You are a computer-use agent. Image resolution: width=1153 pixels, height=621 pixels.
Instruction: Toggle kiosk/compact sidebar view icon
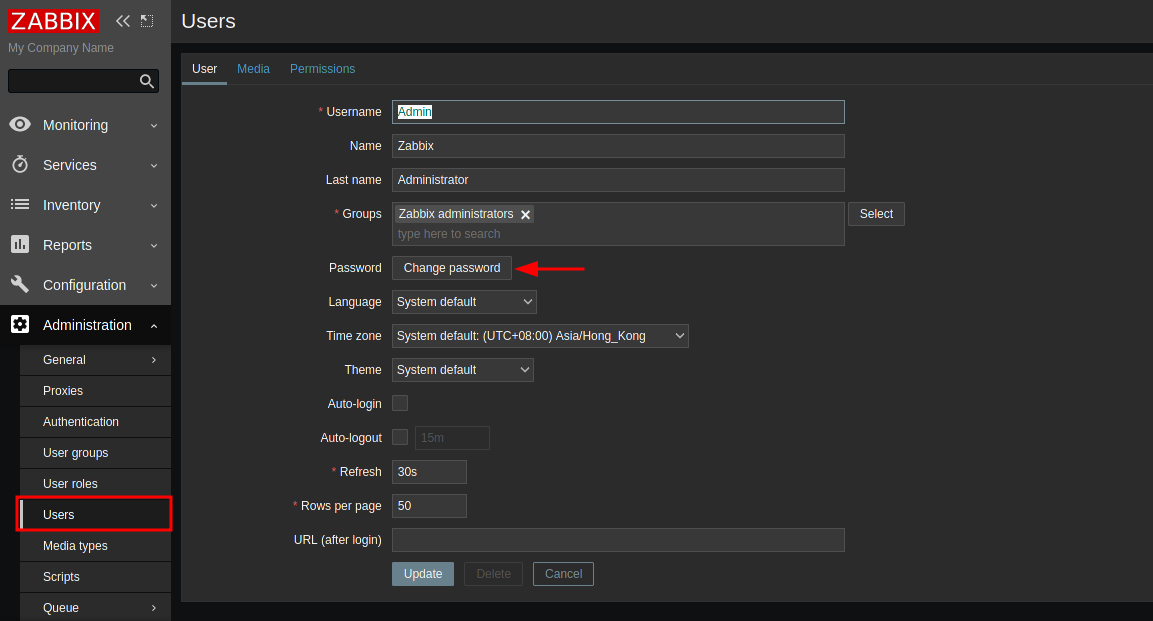(x=147, y=21)
